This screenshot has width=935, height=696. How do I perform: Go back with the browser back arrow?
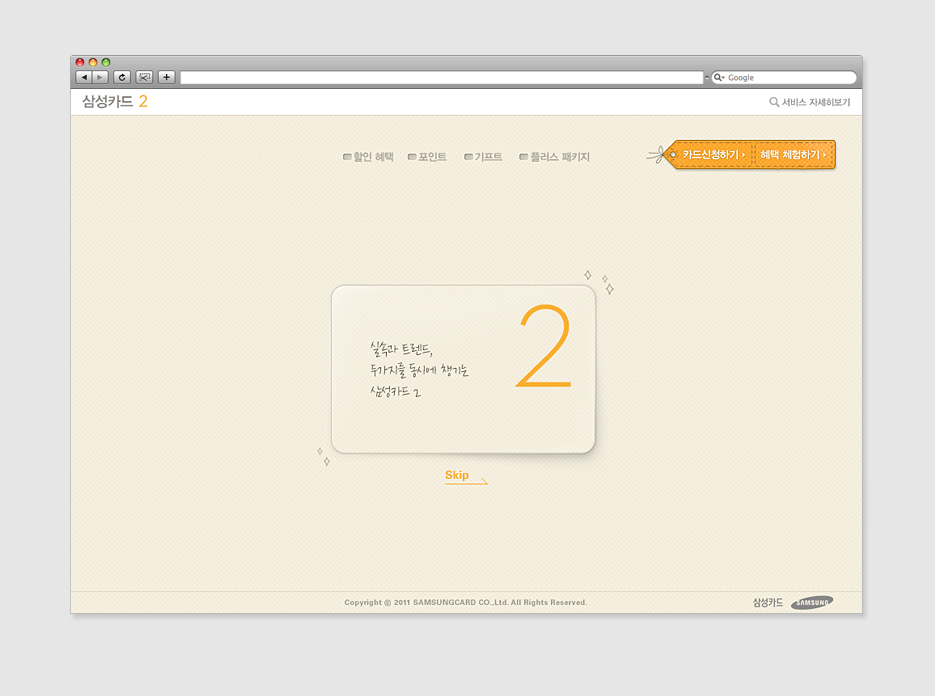click(84, 77)
